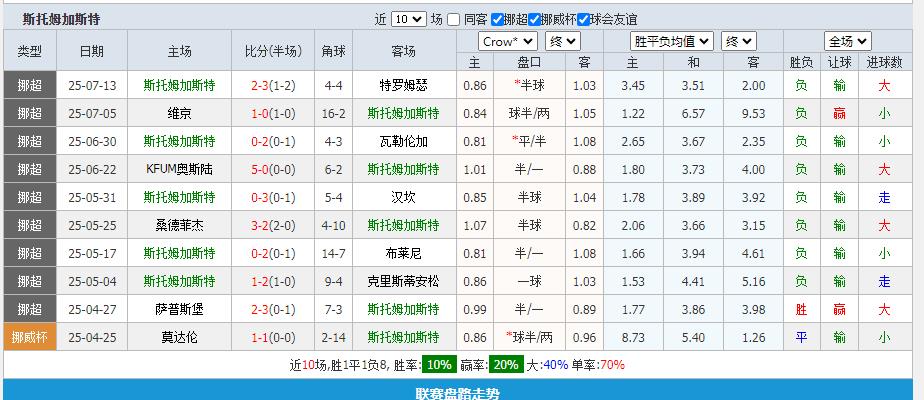Click the KFUM奥斯陆 team name
The height and width of the screenshot is (400, 924).
180,169
